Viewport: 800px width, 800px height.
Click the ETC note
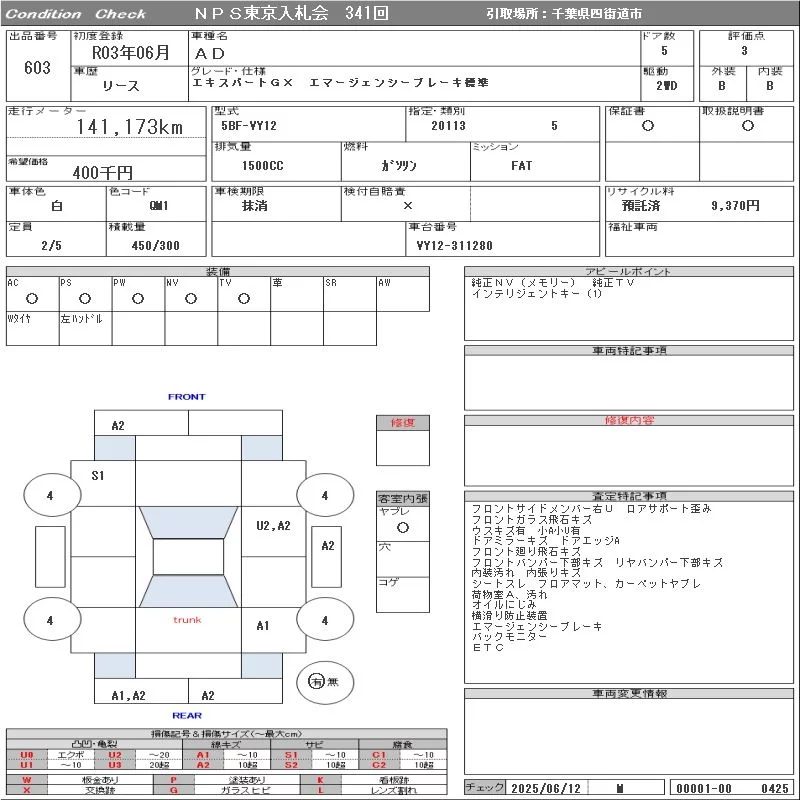[x=488, y=647]
